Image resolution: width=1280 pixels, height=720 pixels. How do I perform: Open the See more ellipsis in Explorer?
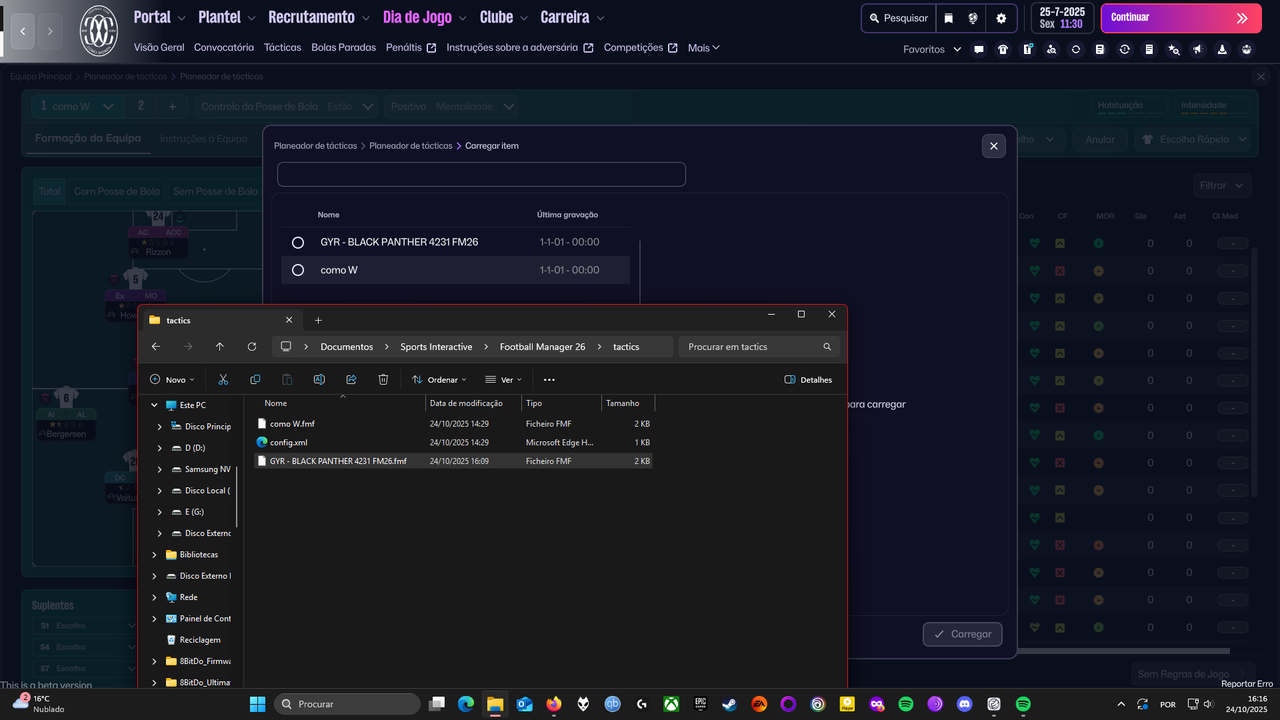[x=549, y=380]
